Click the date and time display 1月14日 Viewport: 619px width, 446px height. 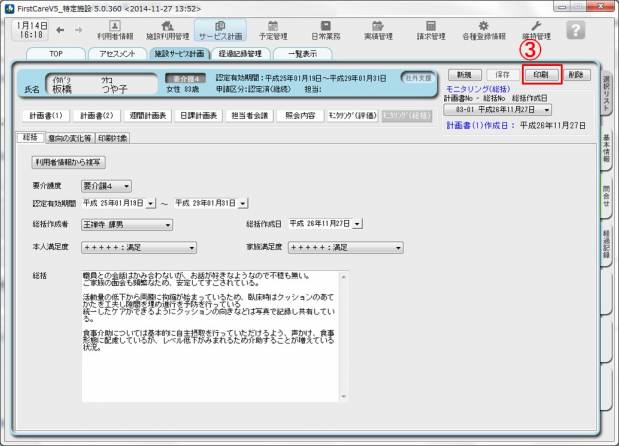point(32,30)
